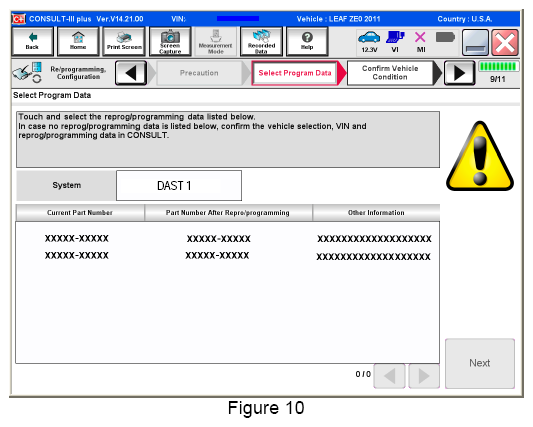The height and width of the screenshot is (427, 533).
Task: Click the VI interface status icon
Action: [x=395, y=41]
